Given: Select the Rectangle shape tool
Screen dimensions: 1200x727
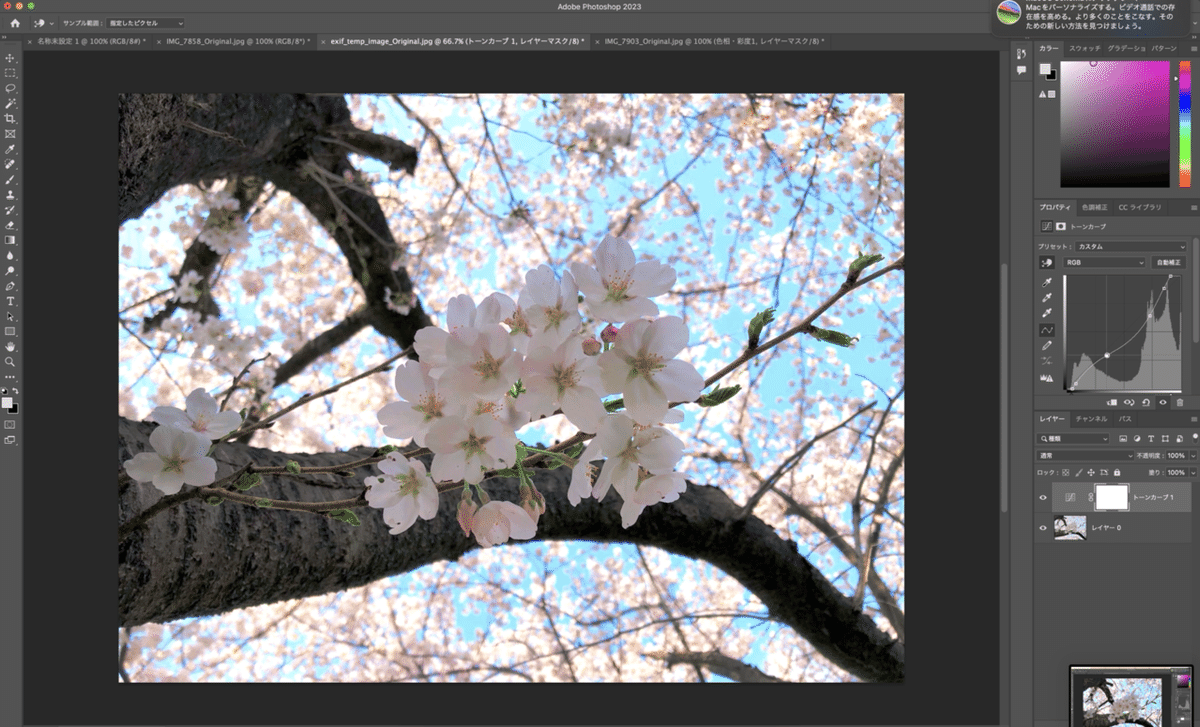Looking at the screenshot, I should coord(11,331).
